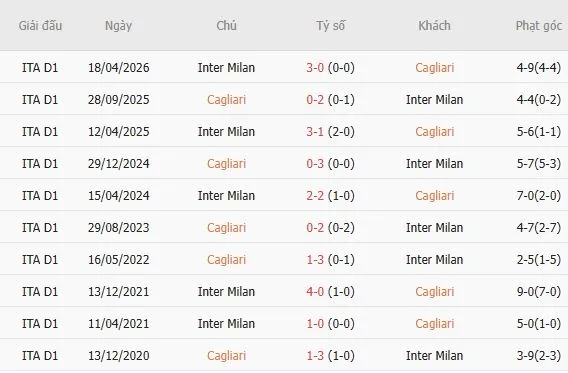Open the 3-1 score on 12/04/2025
568x373 pixels.
(x=315, y=131)
